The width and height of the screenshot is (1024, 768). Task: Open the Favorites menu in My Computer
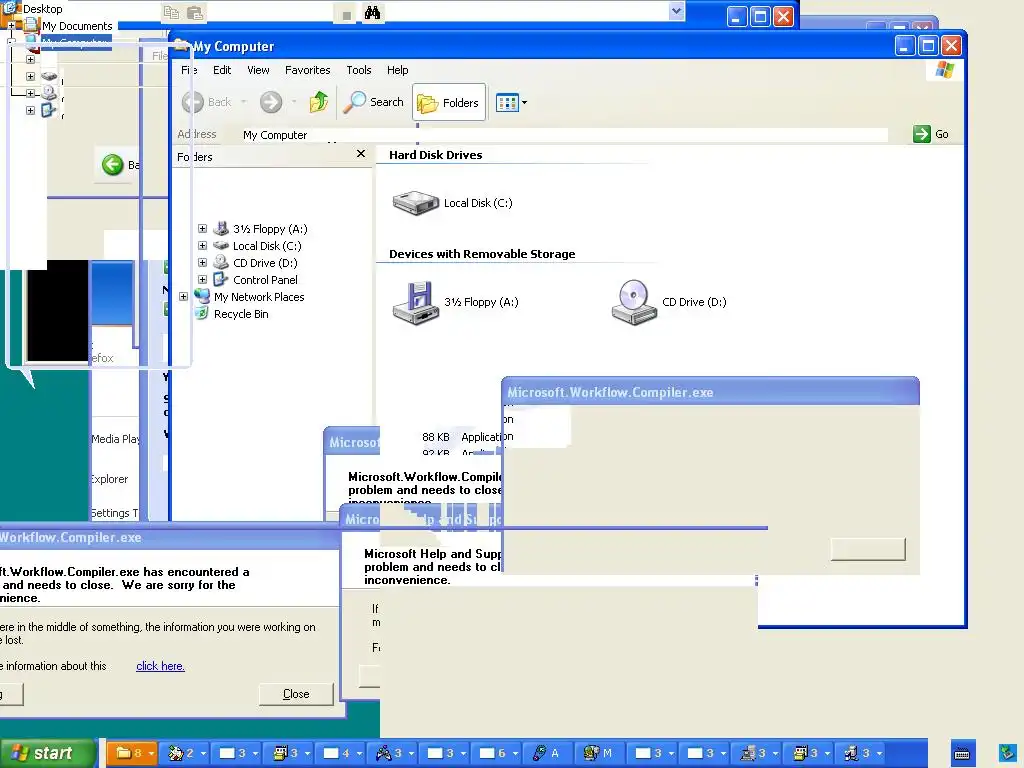pyautogui.click(x=308, y=70)
